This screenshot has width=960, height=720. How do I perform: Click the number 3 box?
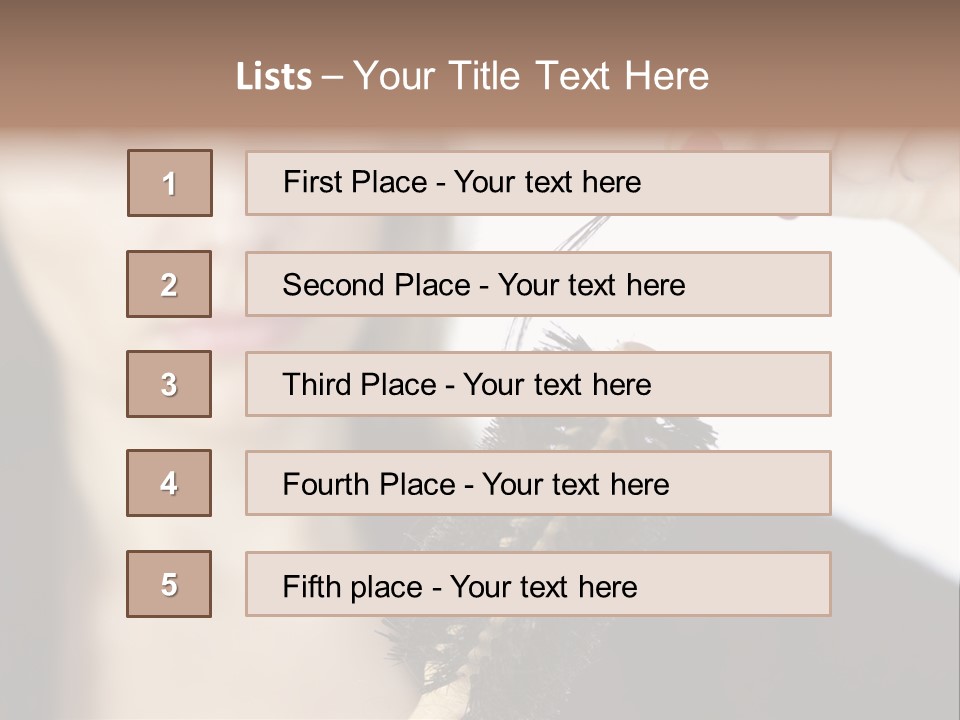[170, 384]
